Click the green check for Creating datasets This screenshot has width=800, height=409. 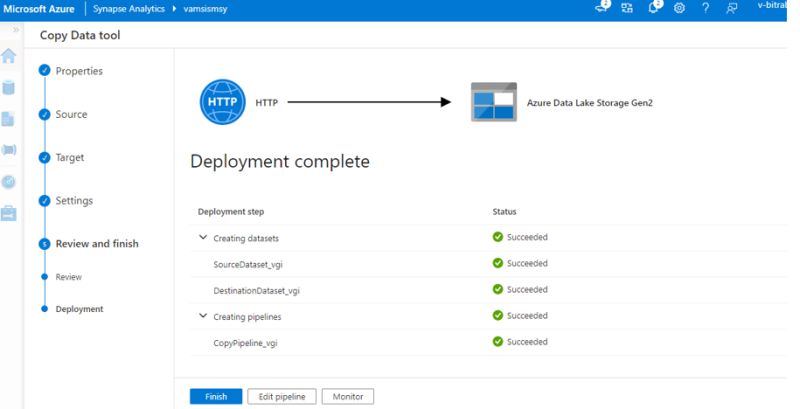tap(498, 237)
